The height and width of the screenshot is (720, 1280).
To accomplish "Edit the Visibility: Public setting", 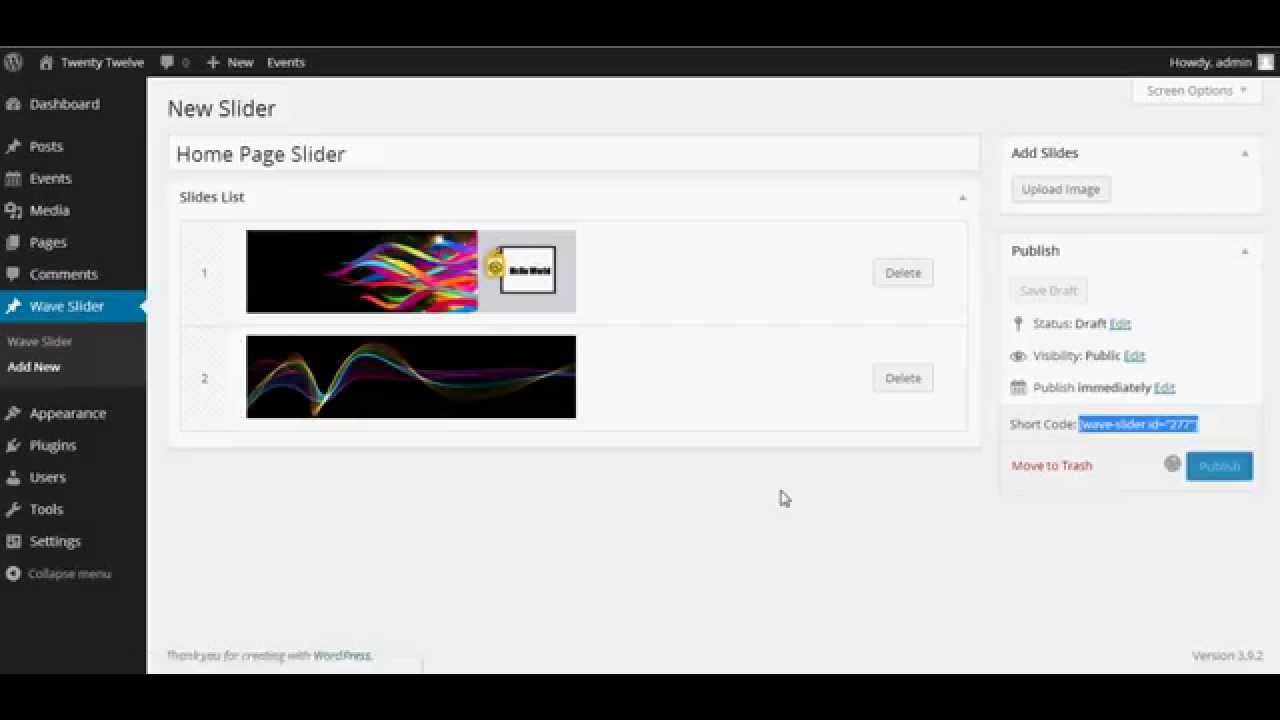I will (x=1134, y=356).
